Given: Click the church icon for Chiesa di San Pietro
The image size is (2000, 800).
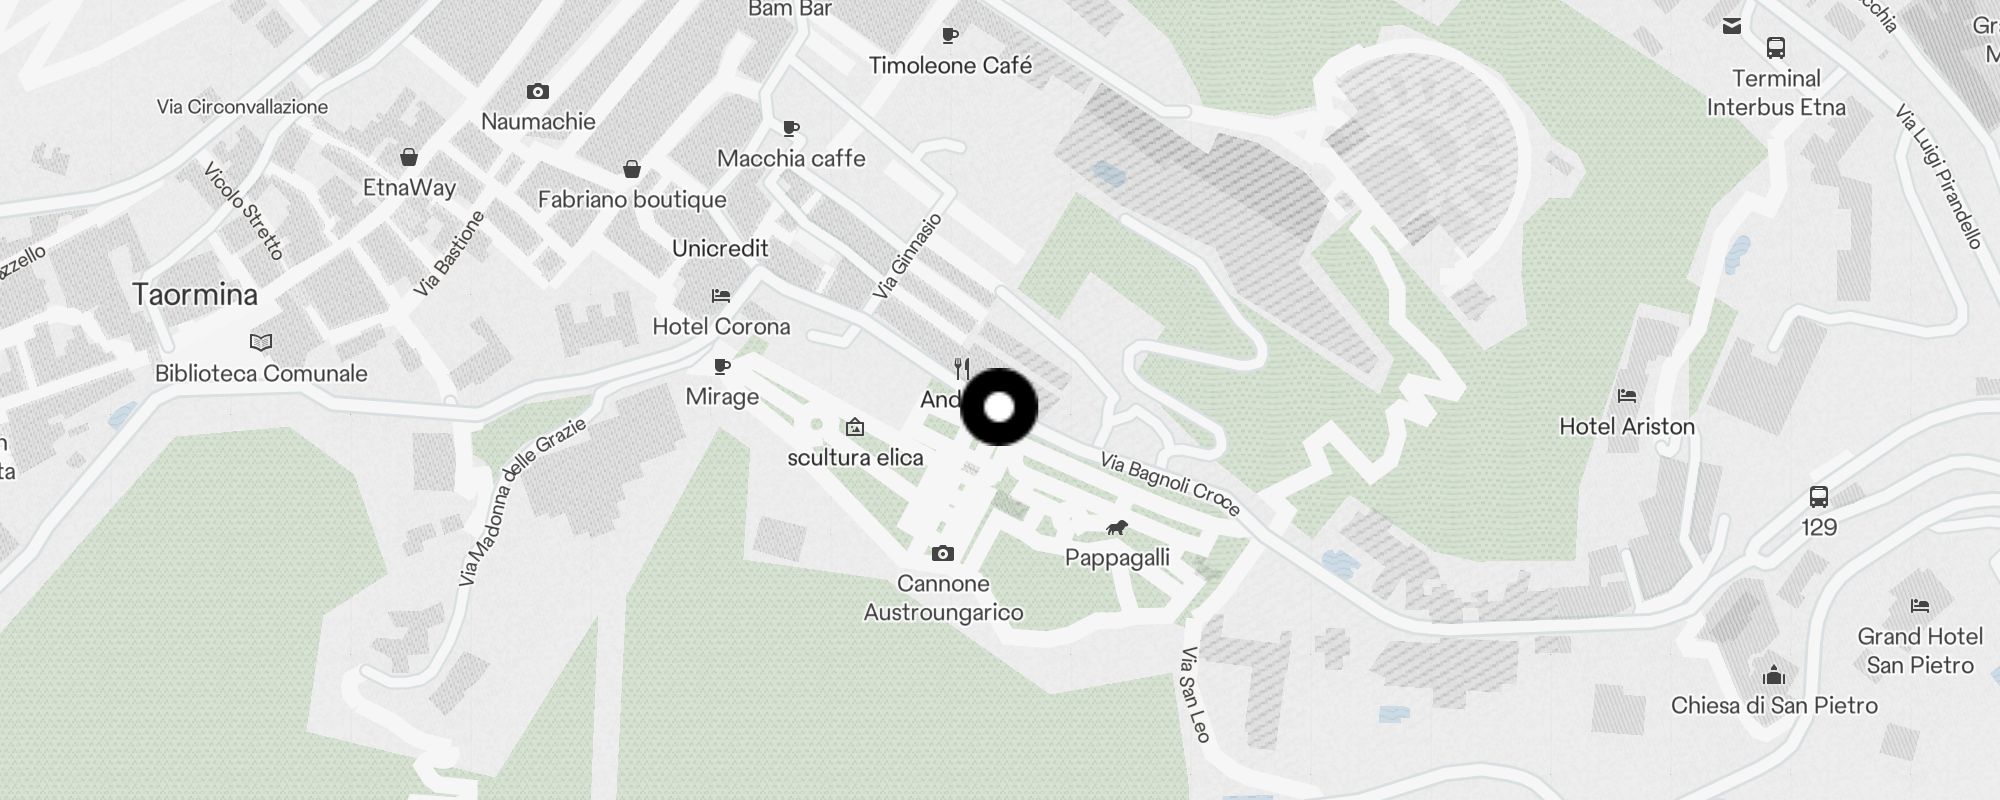Looking at the screenshot, I should click(x=1774, y=674).
